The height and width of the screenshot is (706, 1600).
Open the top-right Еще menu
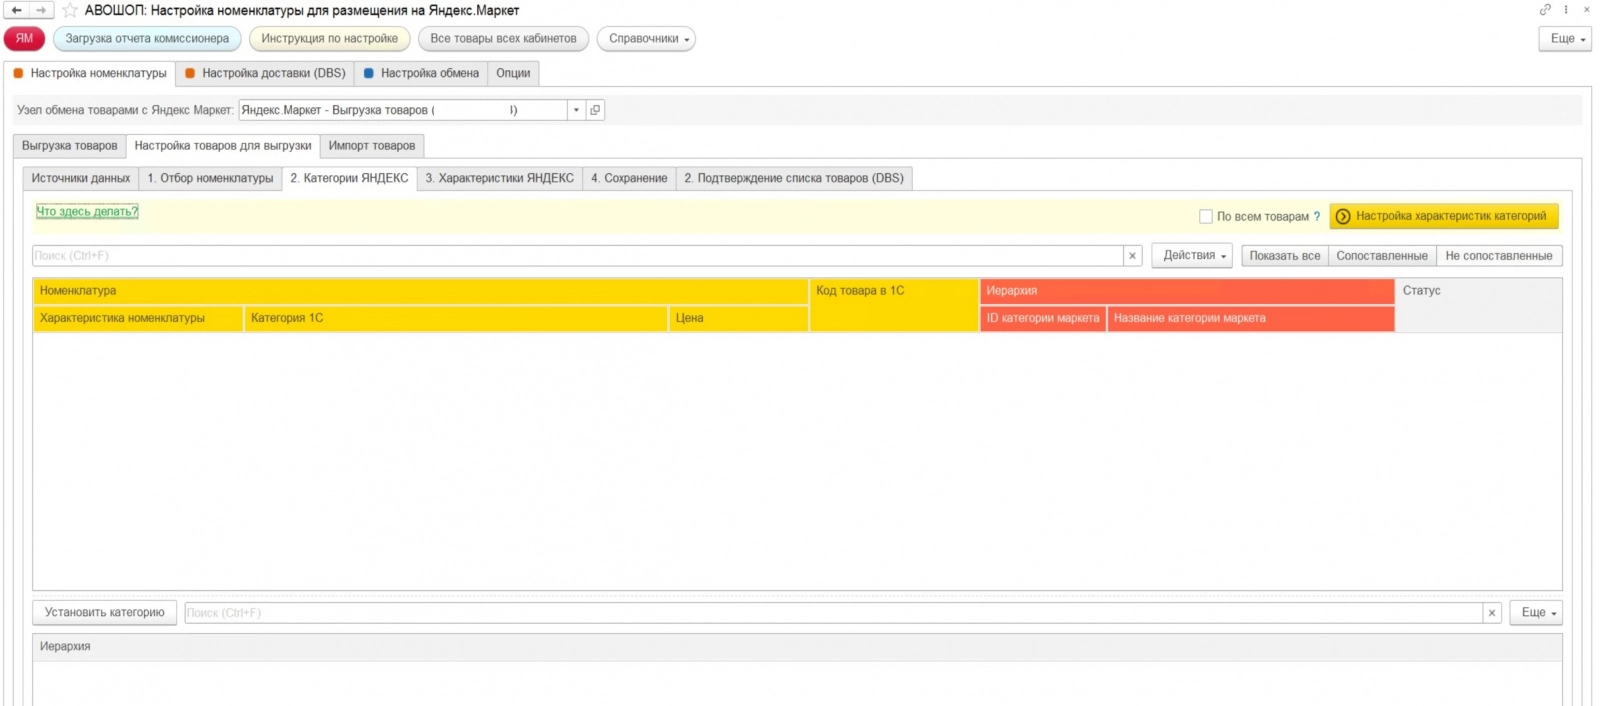tap(1565, 39)
